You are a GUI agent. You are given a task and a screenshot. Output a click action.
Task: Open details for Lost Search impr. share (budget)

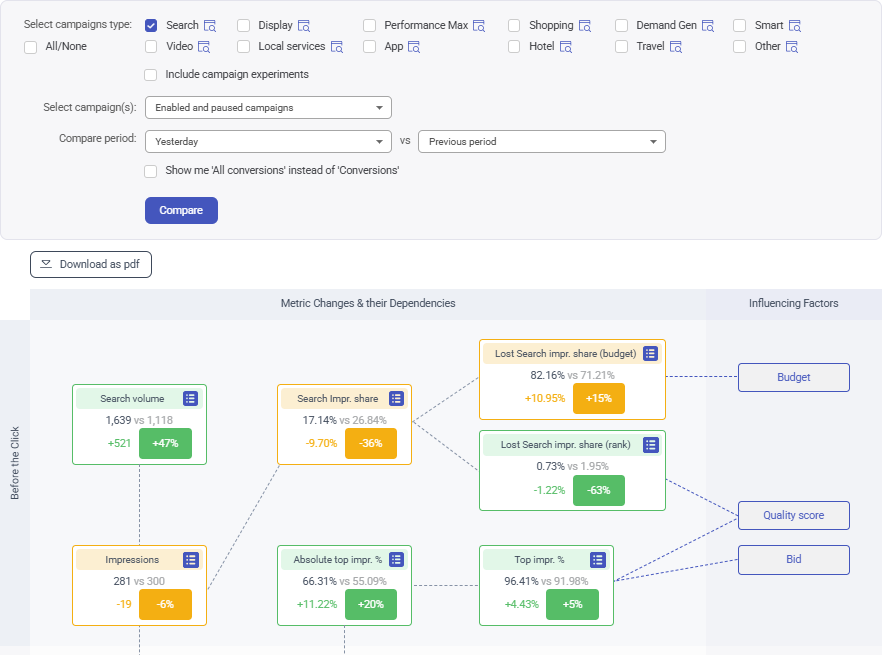651,353
